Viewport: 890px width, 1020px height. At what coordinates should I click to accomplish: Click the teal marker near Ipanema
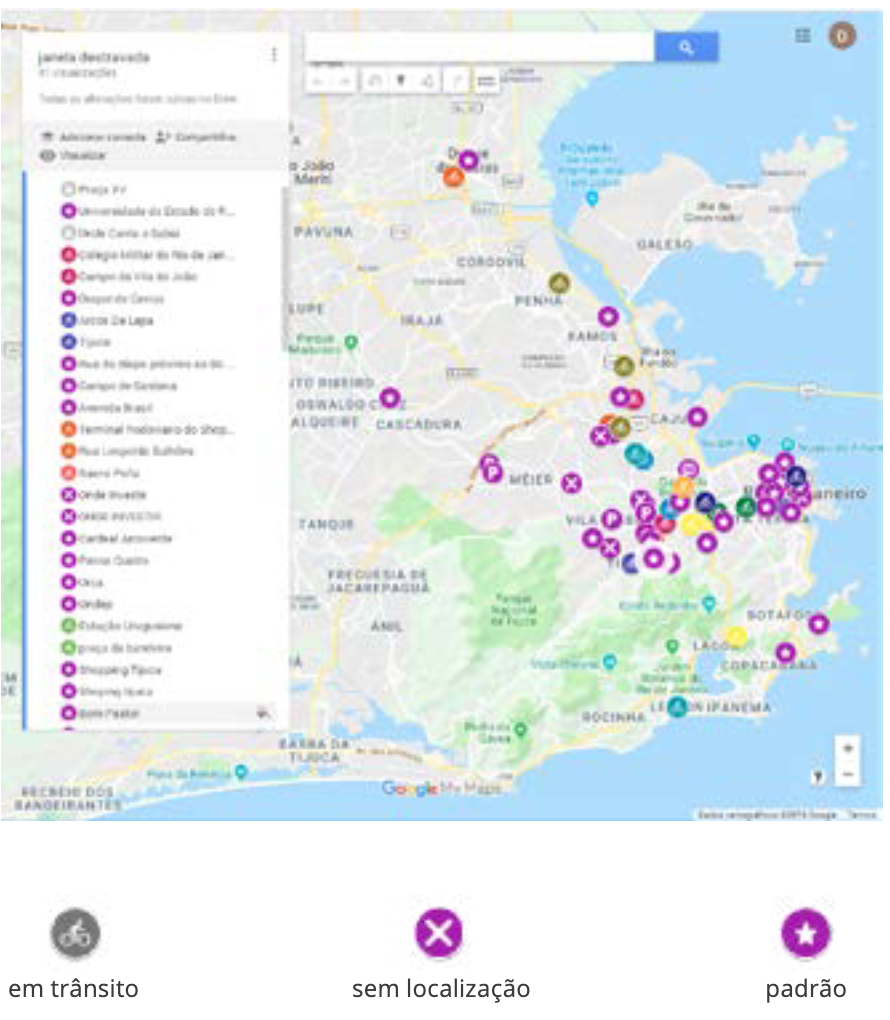(x=677, y=706)
